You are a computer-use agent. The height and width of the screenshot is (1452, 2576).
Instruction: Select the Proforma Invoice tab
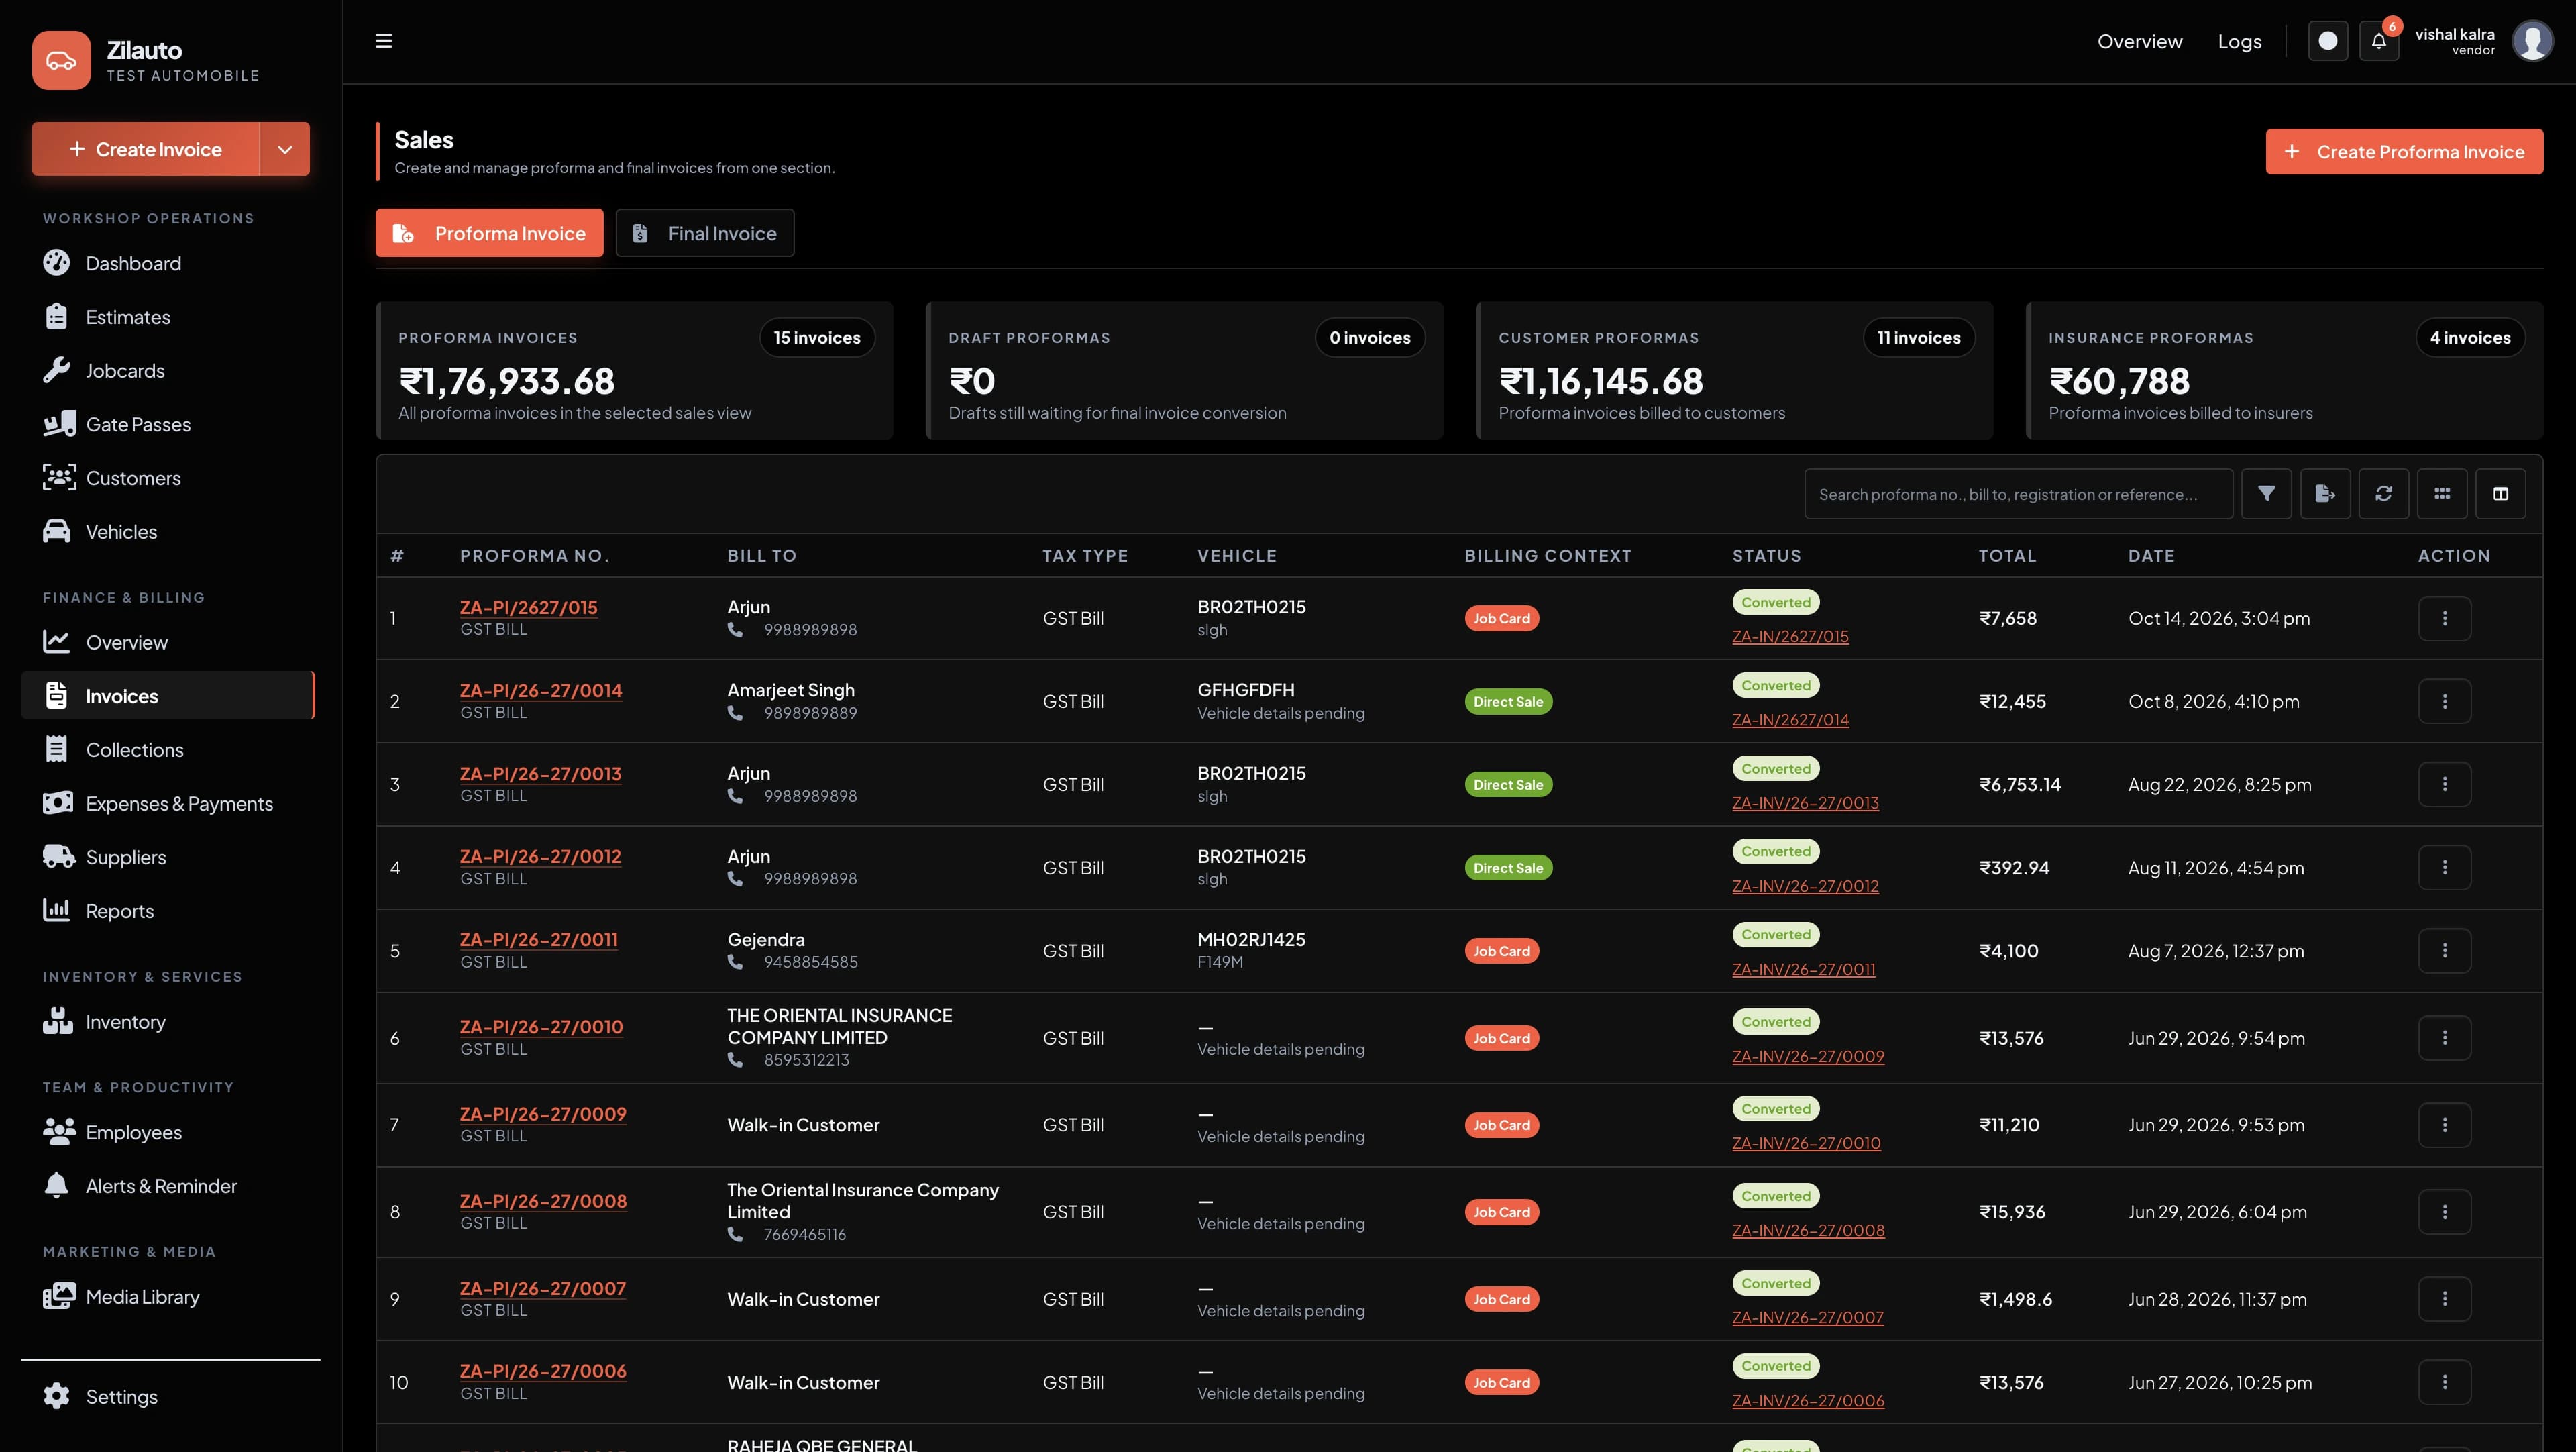(489, 233)
